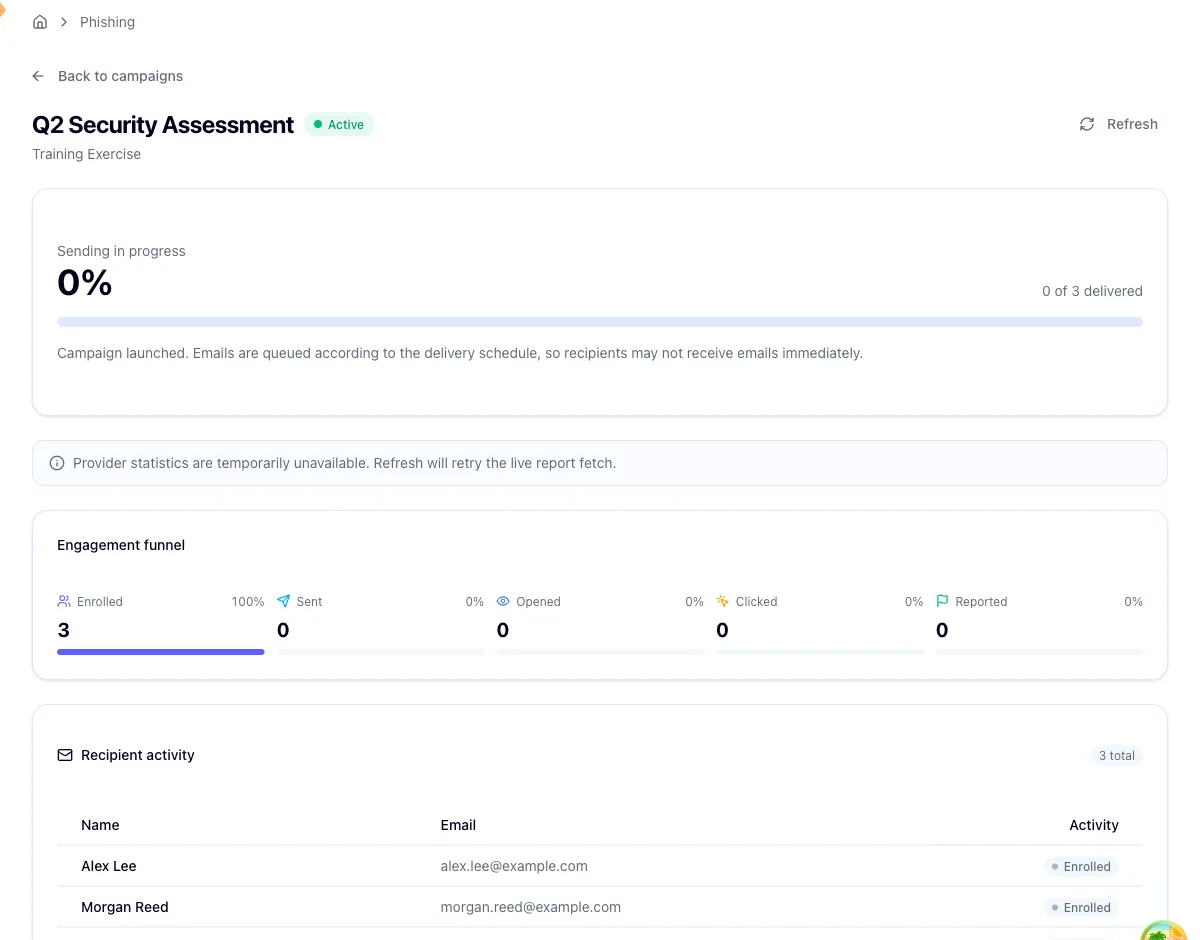Click the Sent funnel bar

[x=380, y=652]
